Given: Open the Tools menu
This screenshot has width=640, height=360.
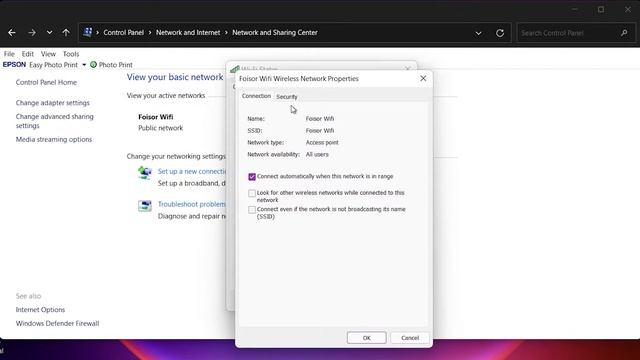Looking at the screenshot, I should [71, 54].
